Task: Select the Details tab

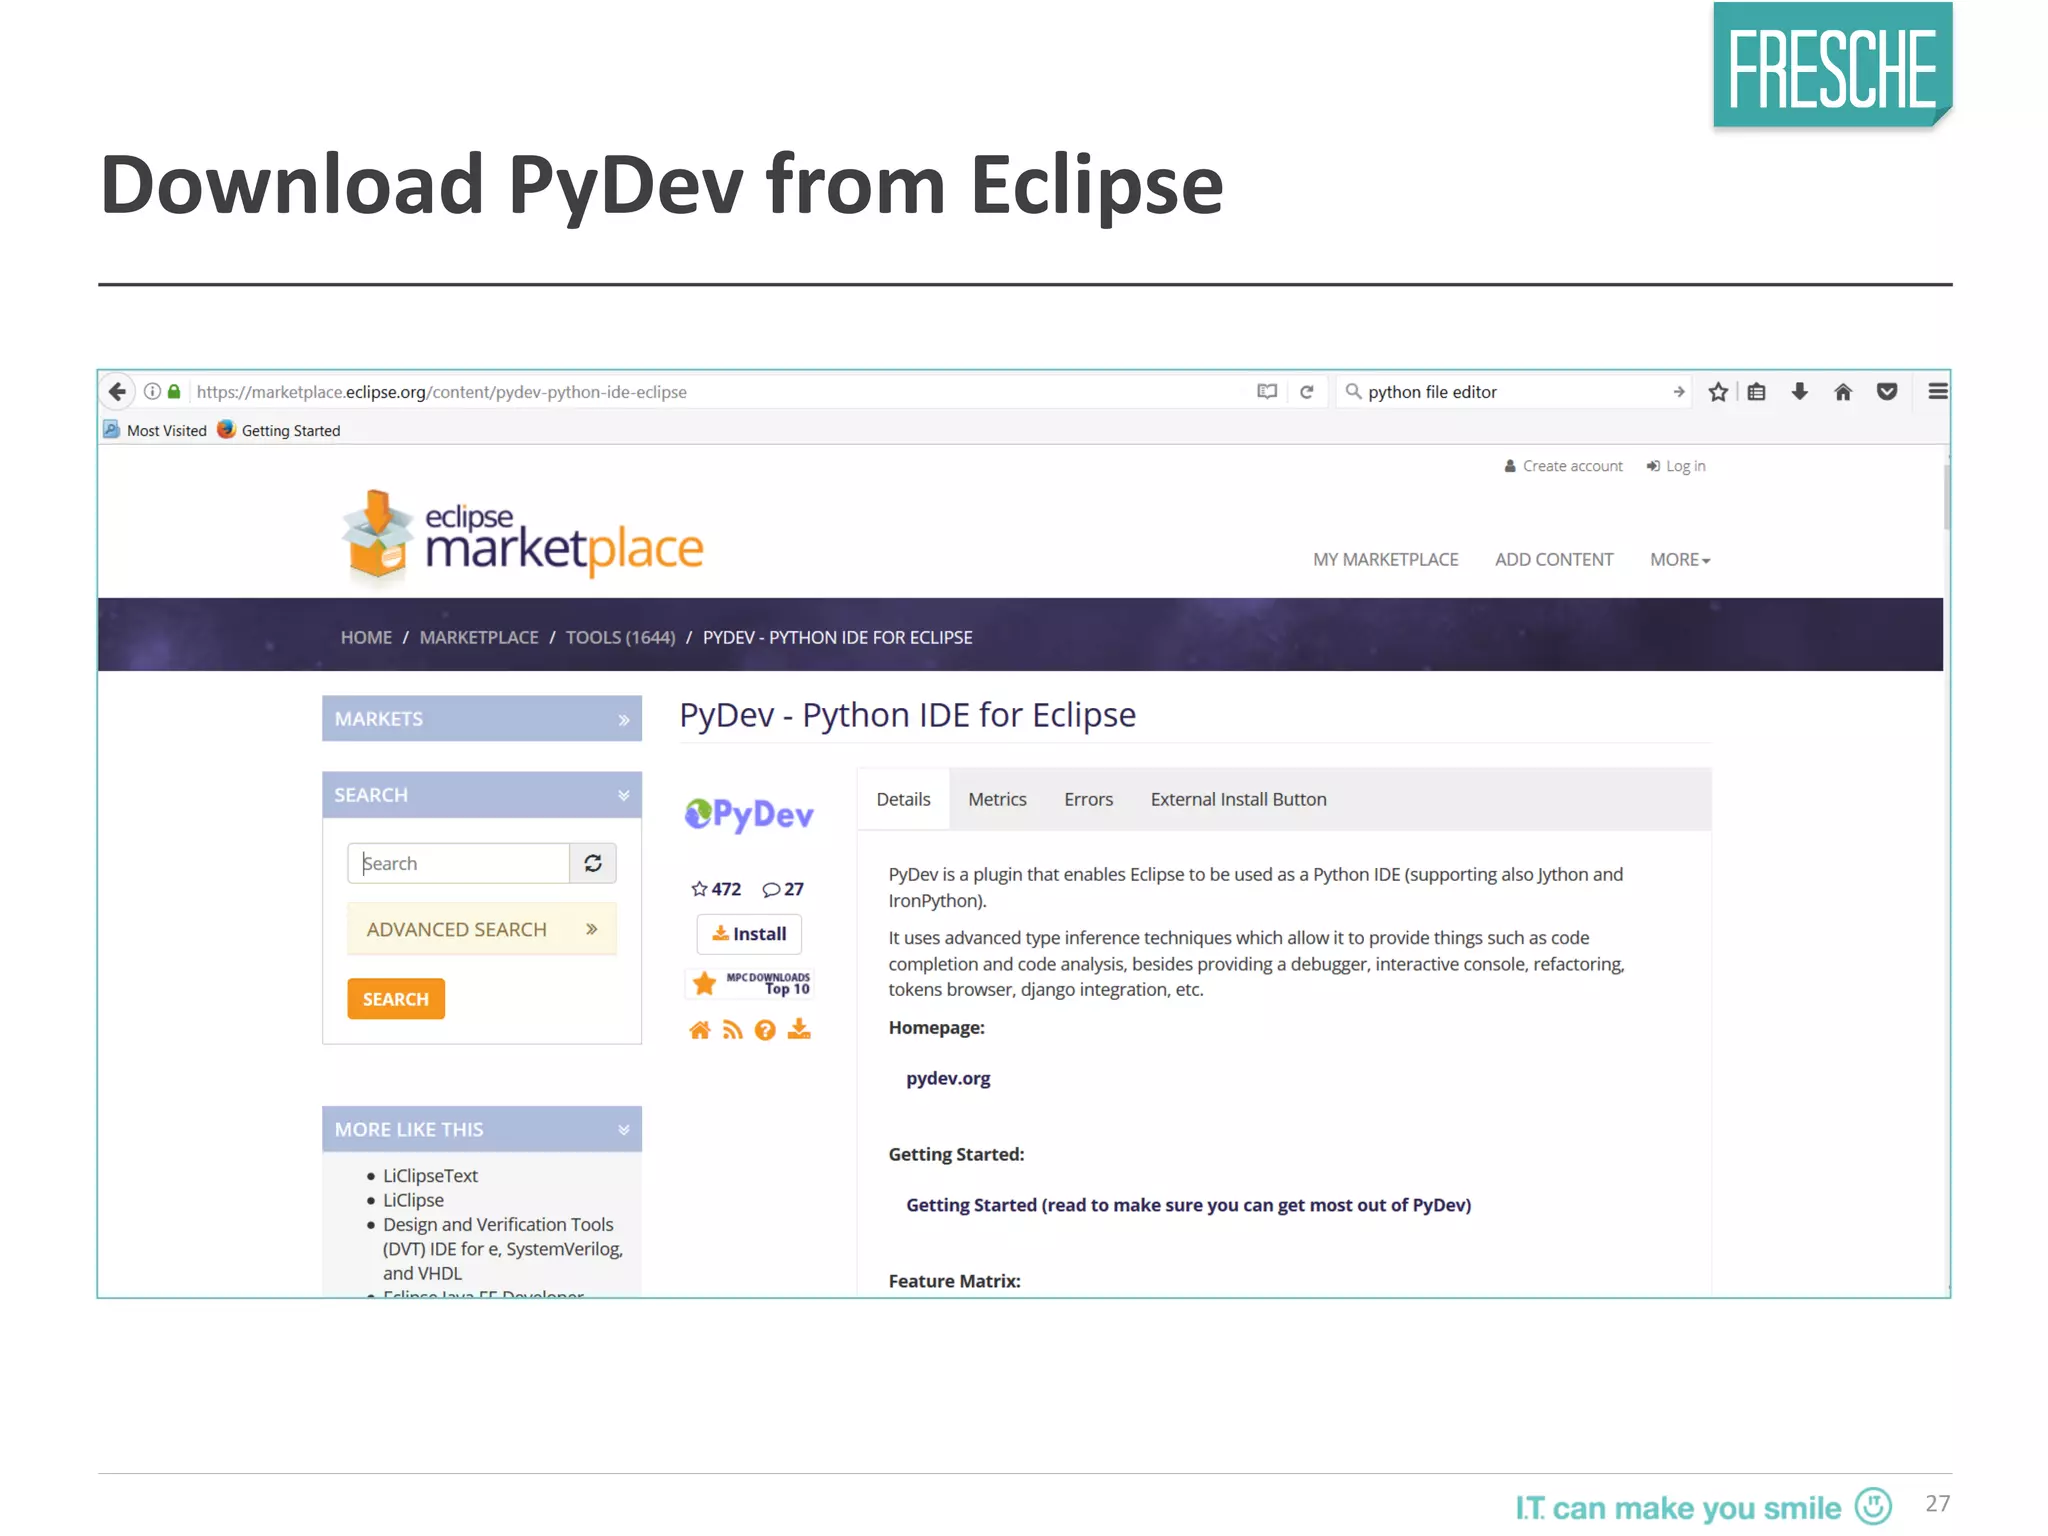Action: tap(903, 799)
